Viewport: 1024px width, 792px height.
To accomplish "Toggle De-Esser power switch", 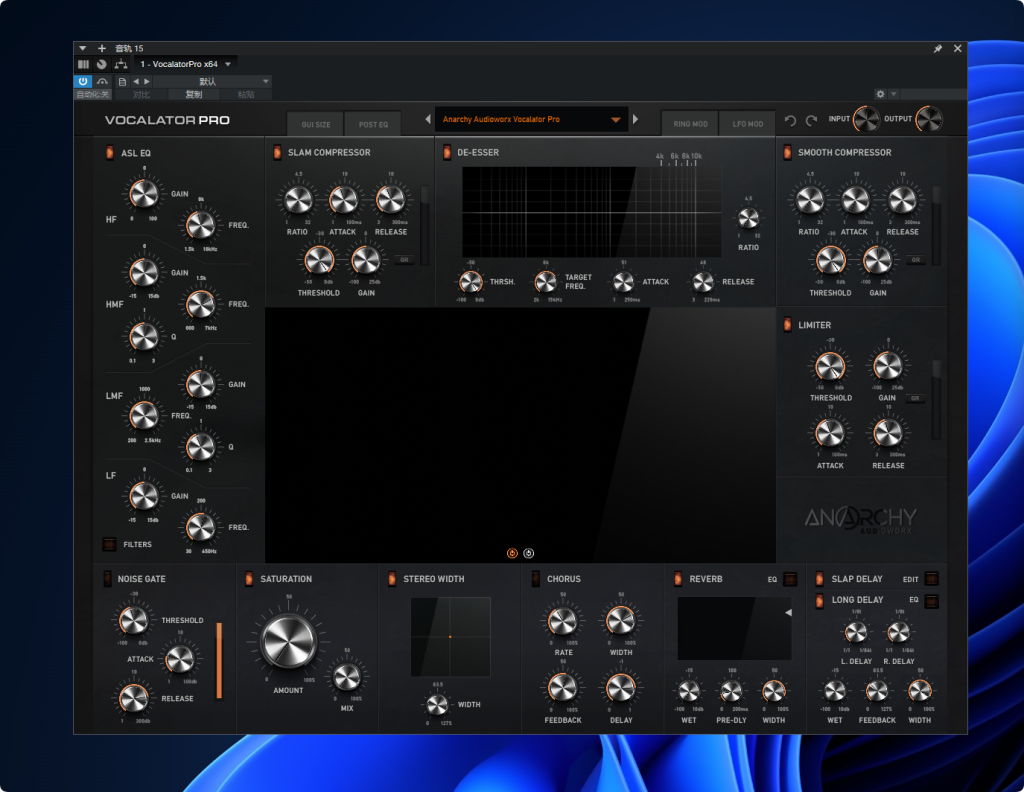I will point(447,152).
